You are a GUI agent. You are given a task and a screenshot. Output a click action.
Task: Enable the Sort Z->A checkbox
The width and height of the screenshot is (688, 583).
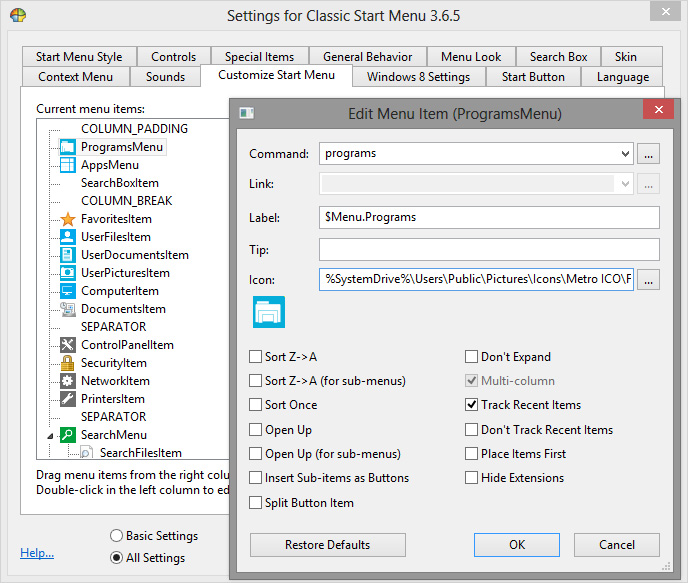coord(255,356)
